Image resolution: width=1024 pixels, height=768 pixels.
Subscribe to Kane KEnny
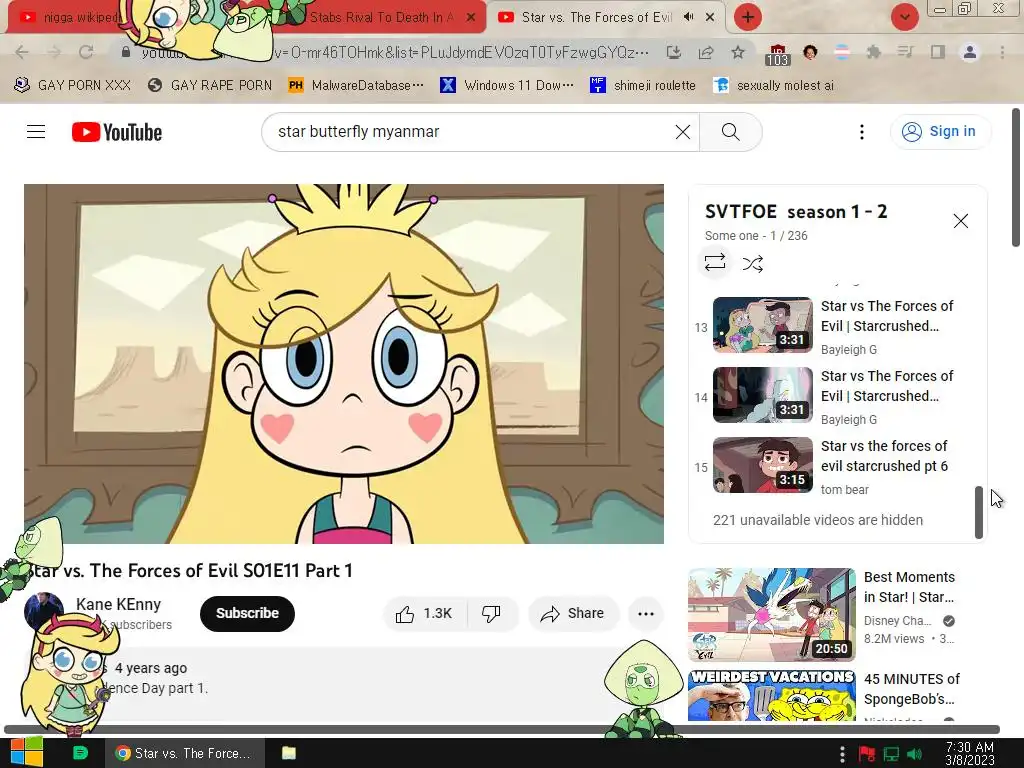click(247, 613)
